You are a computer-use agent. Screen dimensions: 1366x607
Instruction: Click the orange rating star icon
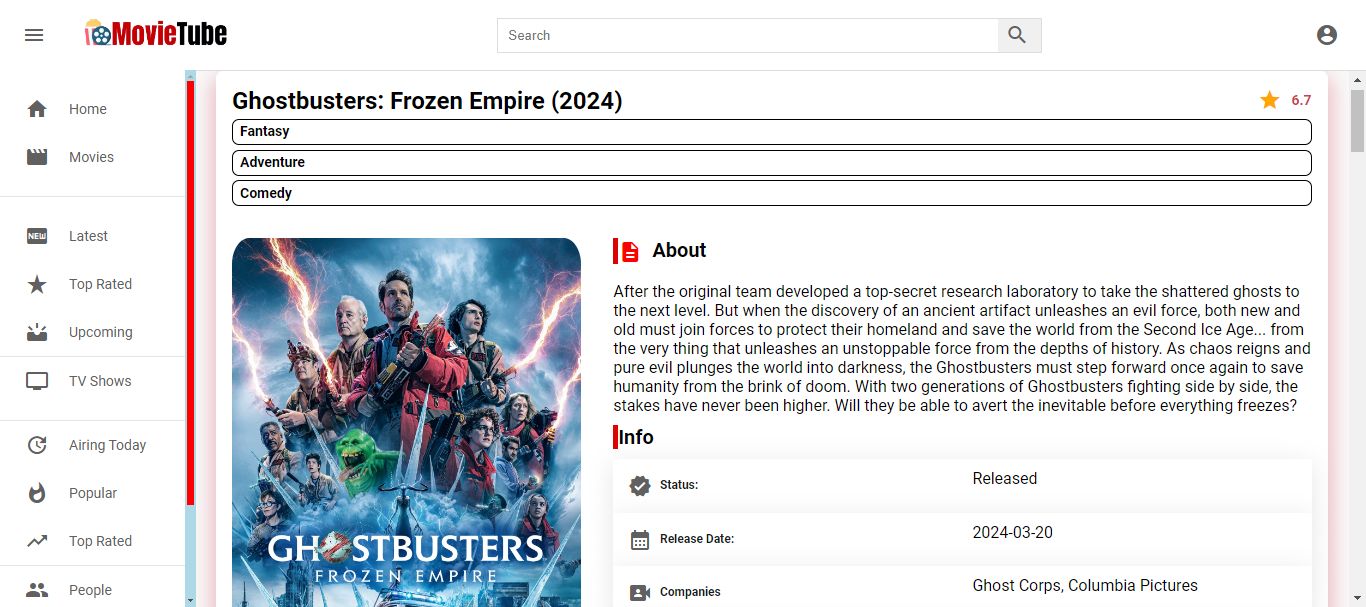(1270, 100)
